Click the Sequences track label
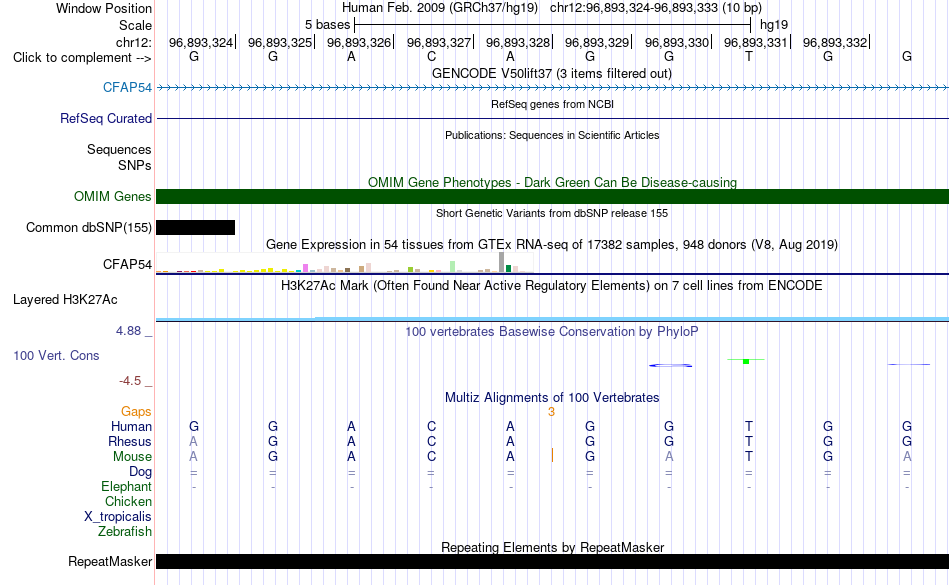The image size is (950, 585). [119, 149]
